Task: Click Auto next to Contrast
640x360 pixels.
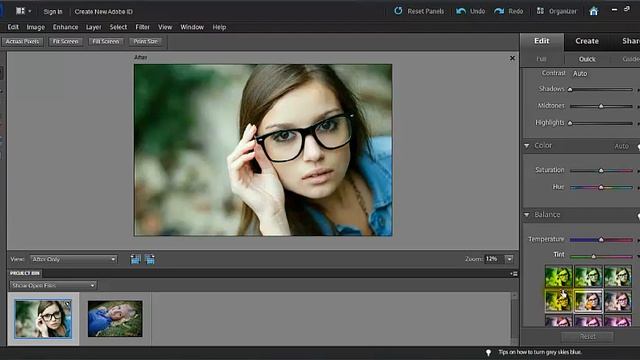Action: click(580, 74)
